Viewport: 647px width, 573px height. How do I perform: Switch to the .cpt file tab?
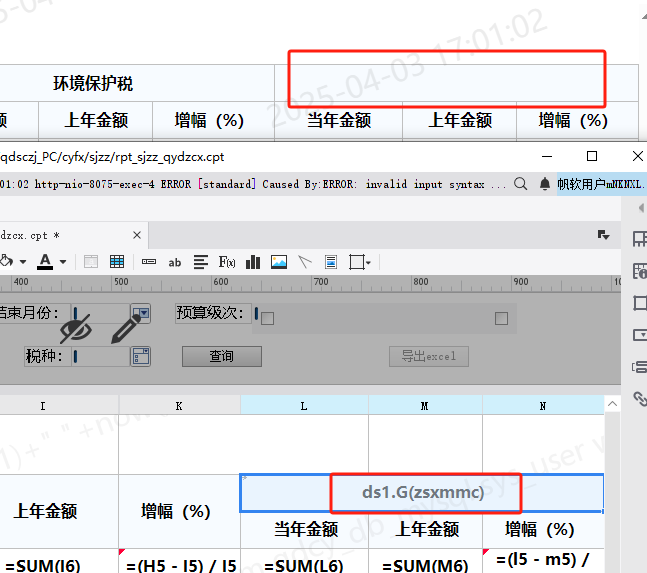click(x=30, y=235)
